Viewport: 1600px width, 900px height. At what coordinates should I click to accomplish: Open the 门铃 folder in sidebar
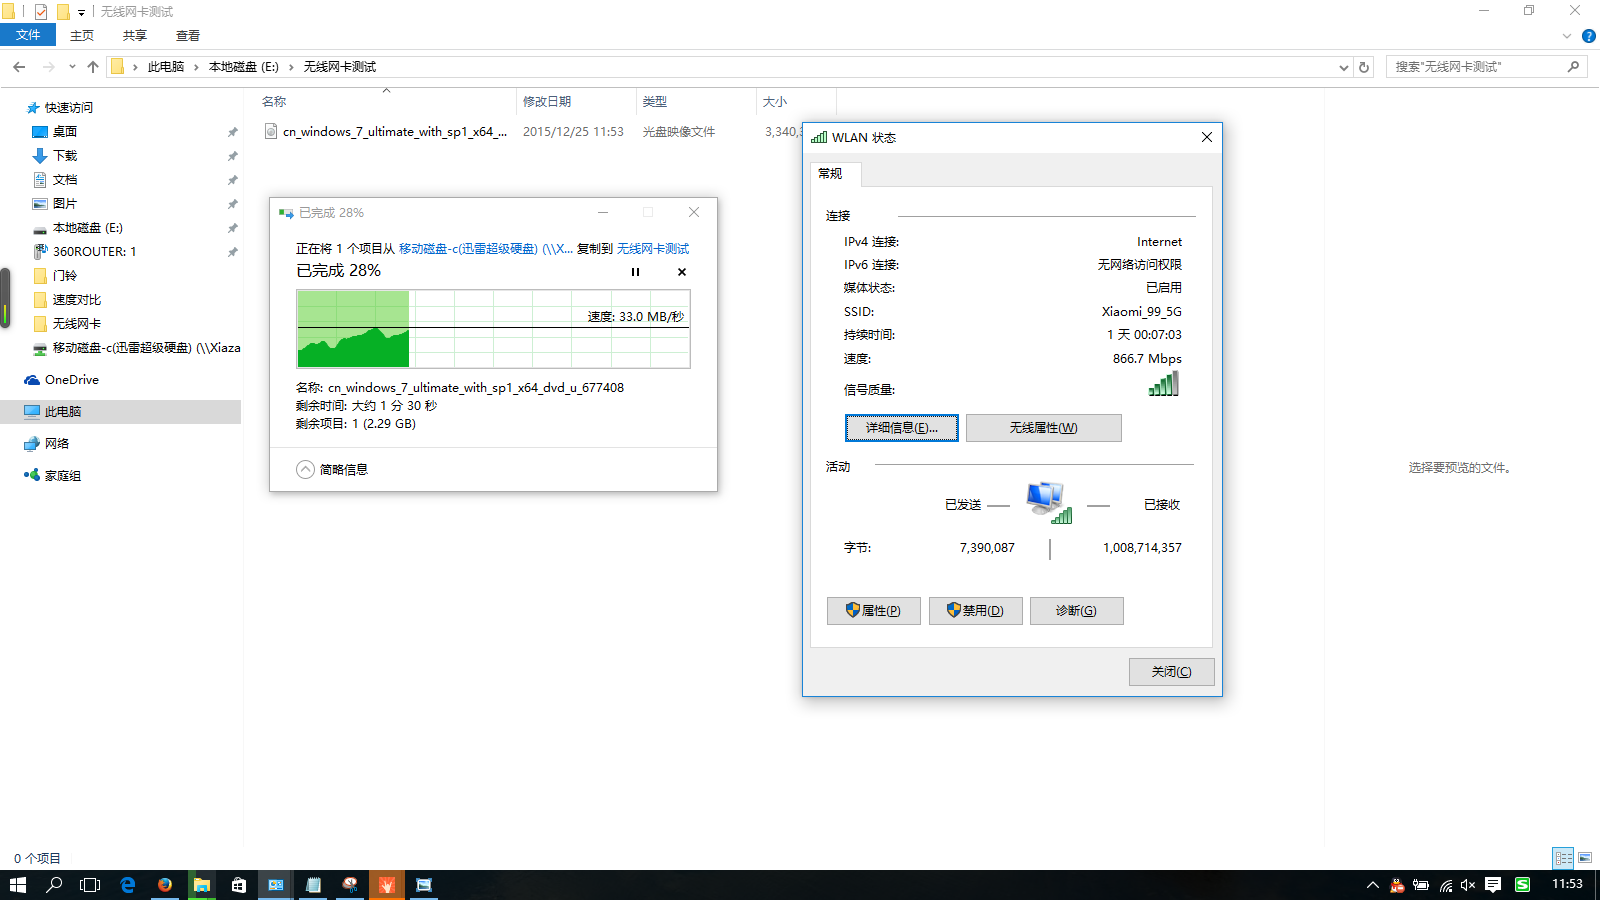pos(64,276)
